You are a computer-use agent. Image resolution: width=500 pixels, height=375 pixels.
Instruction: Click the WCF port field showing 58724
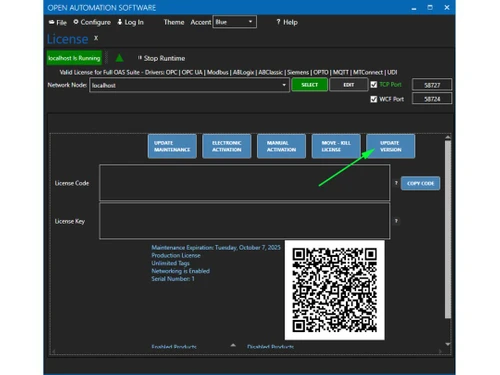click(432, 99)
